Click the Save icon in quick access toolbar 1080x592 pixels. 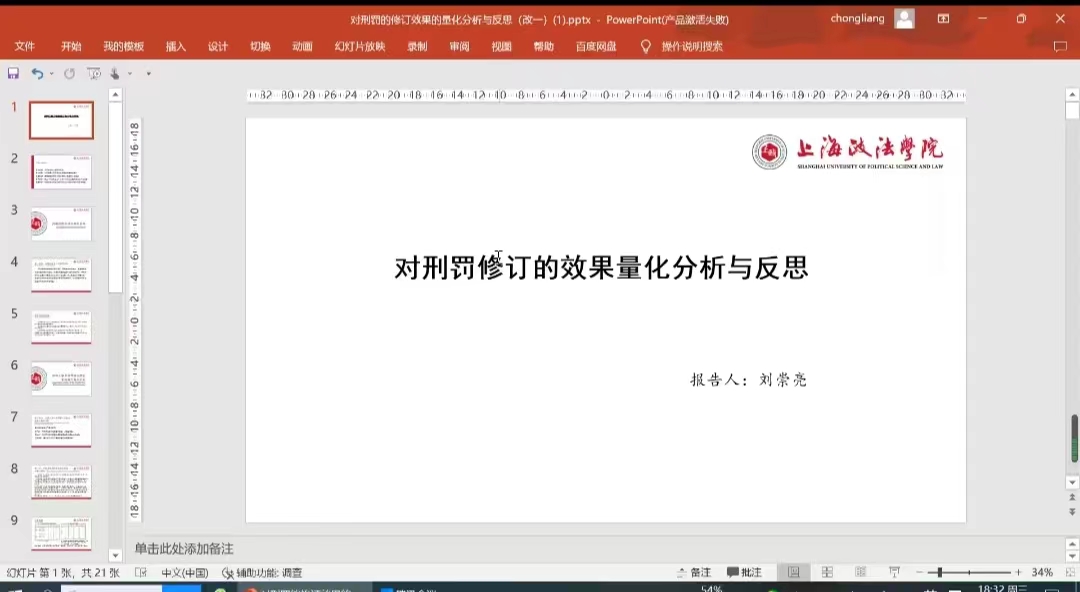tap(13, 74)
